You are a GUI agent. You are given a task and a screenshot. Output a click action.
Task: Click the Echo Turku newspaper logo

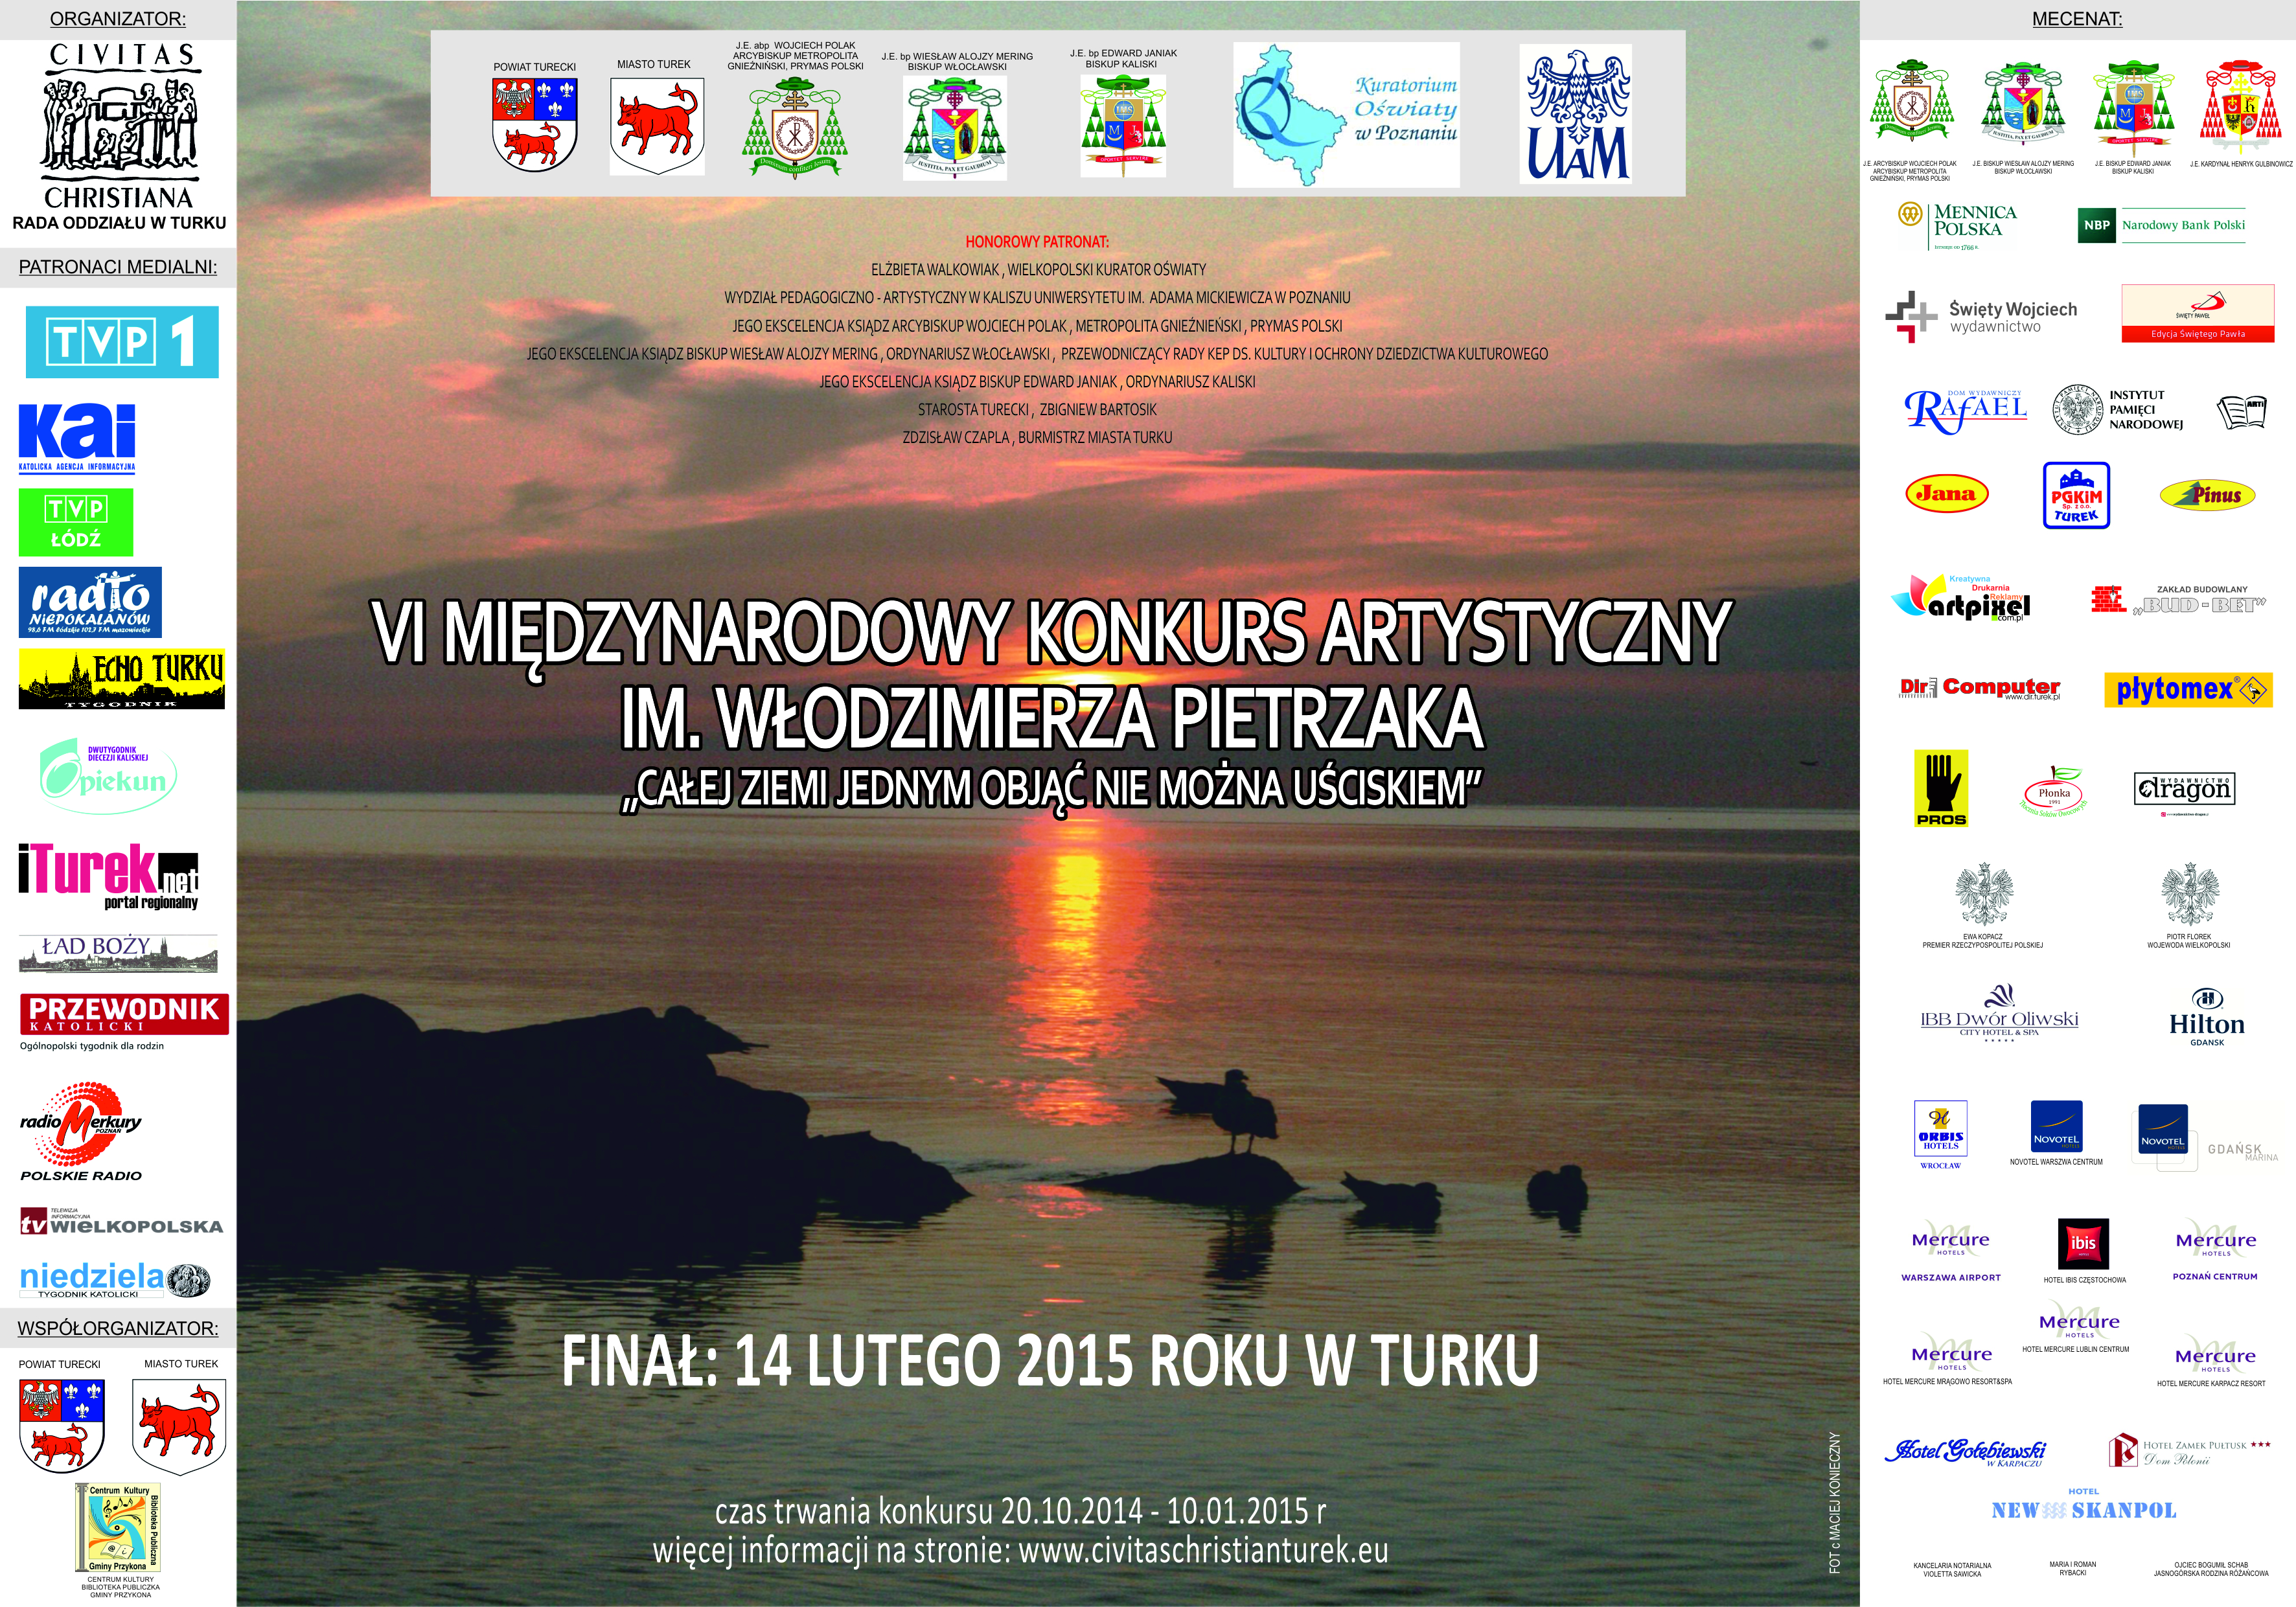121,678
